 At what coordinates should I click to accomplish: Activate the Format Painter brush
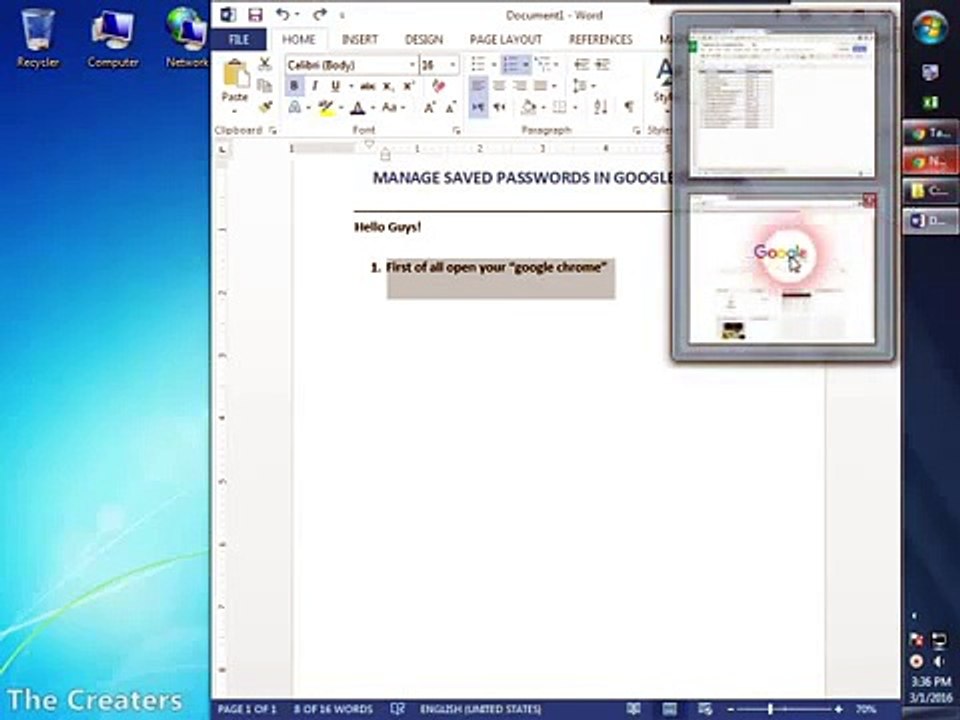coord(264,107)
